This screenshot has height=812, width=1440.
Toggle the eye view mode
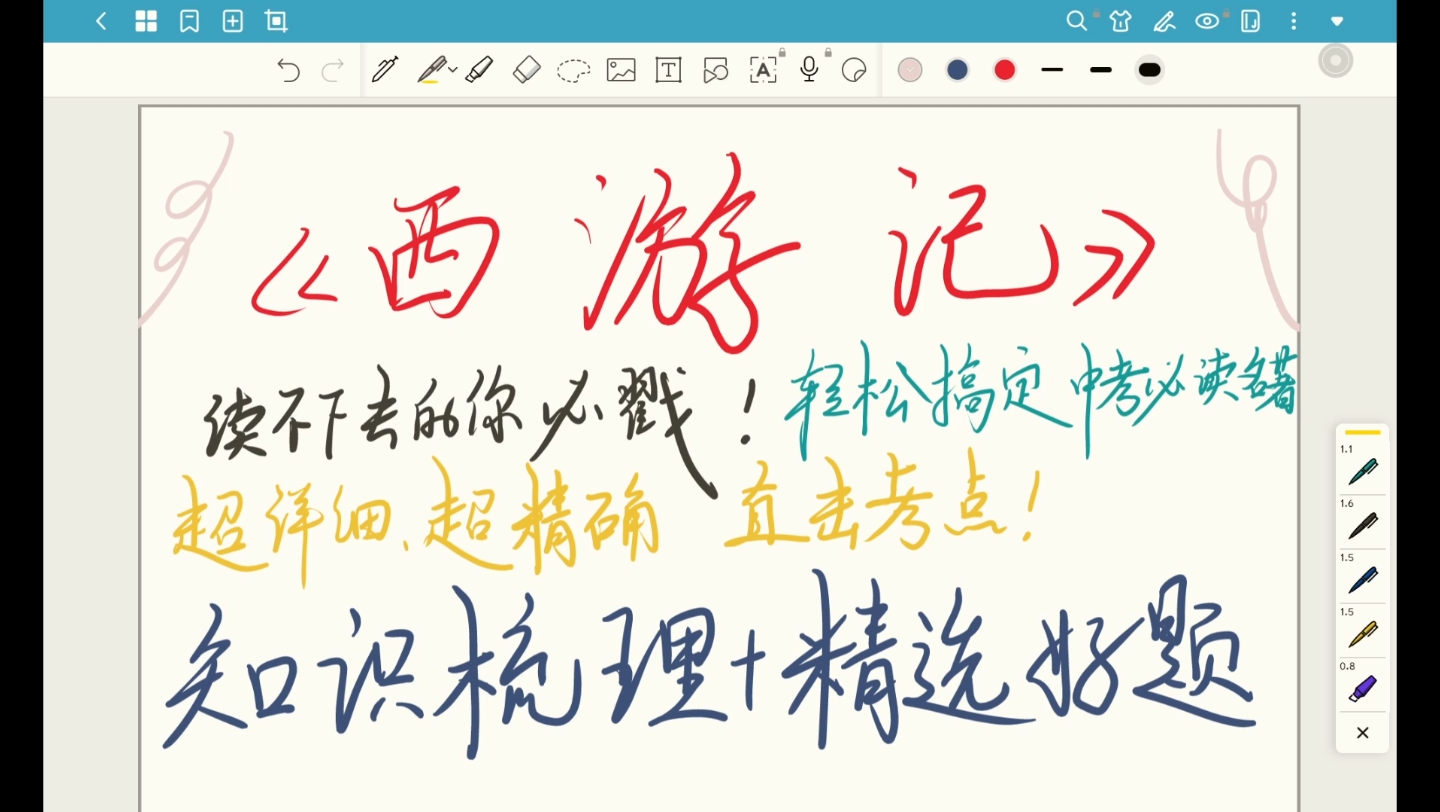(x=1207, y=21)
